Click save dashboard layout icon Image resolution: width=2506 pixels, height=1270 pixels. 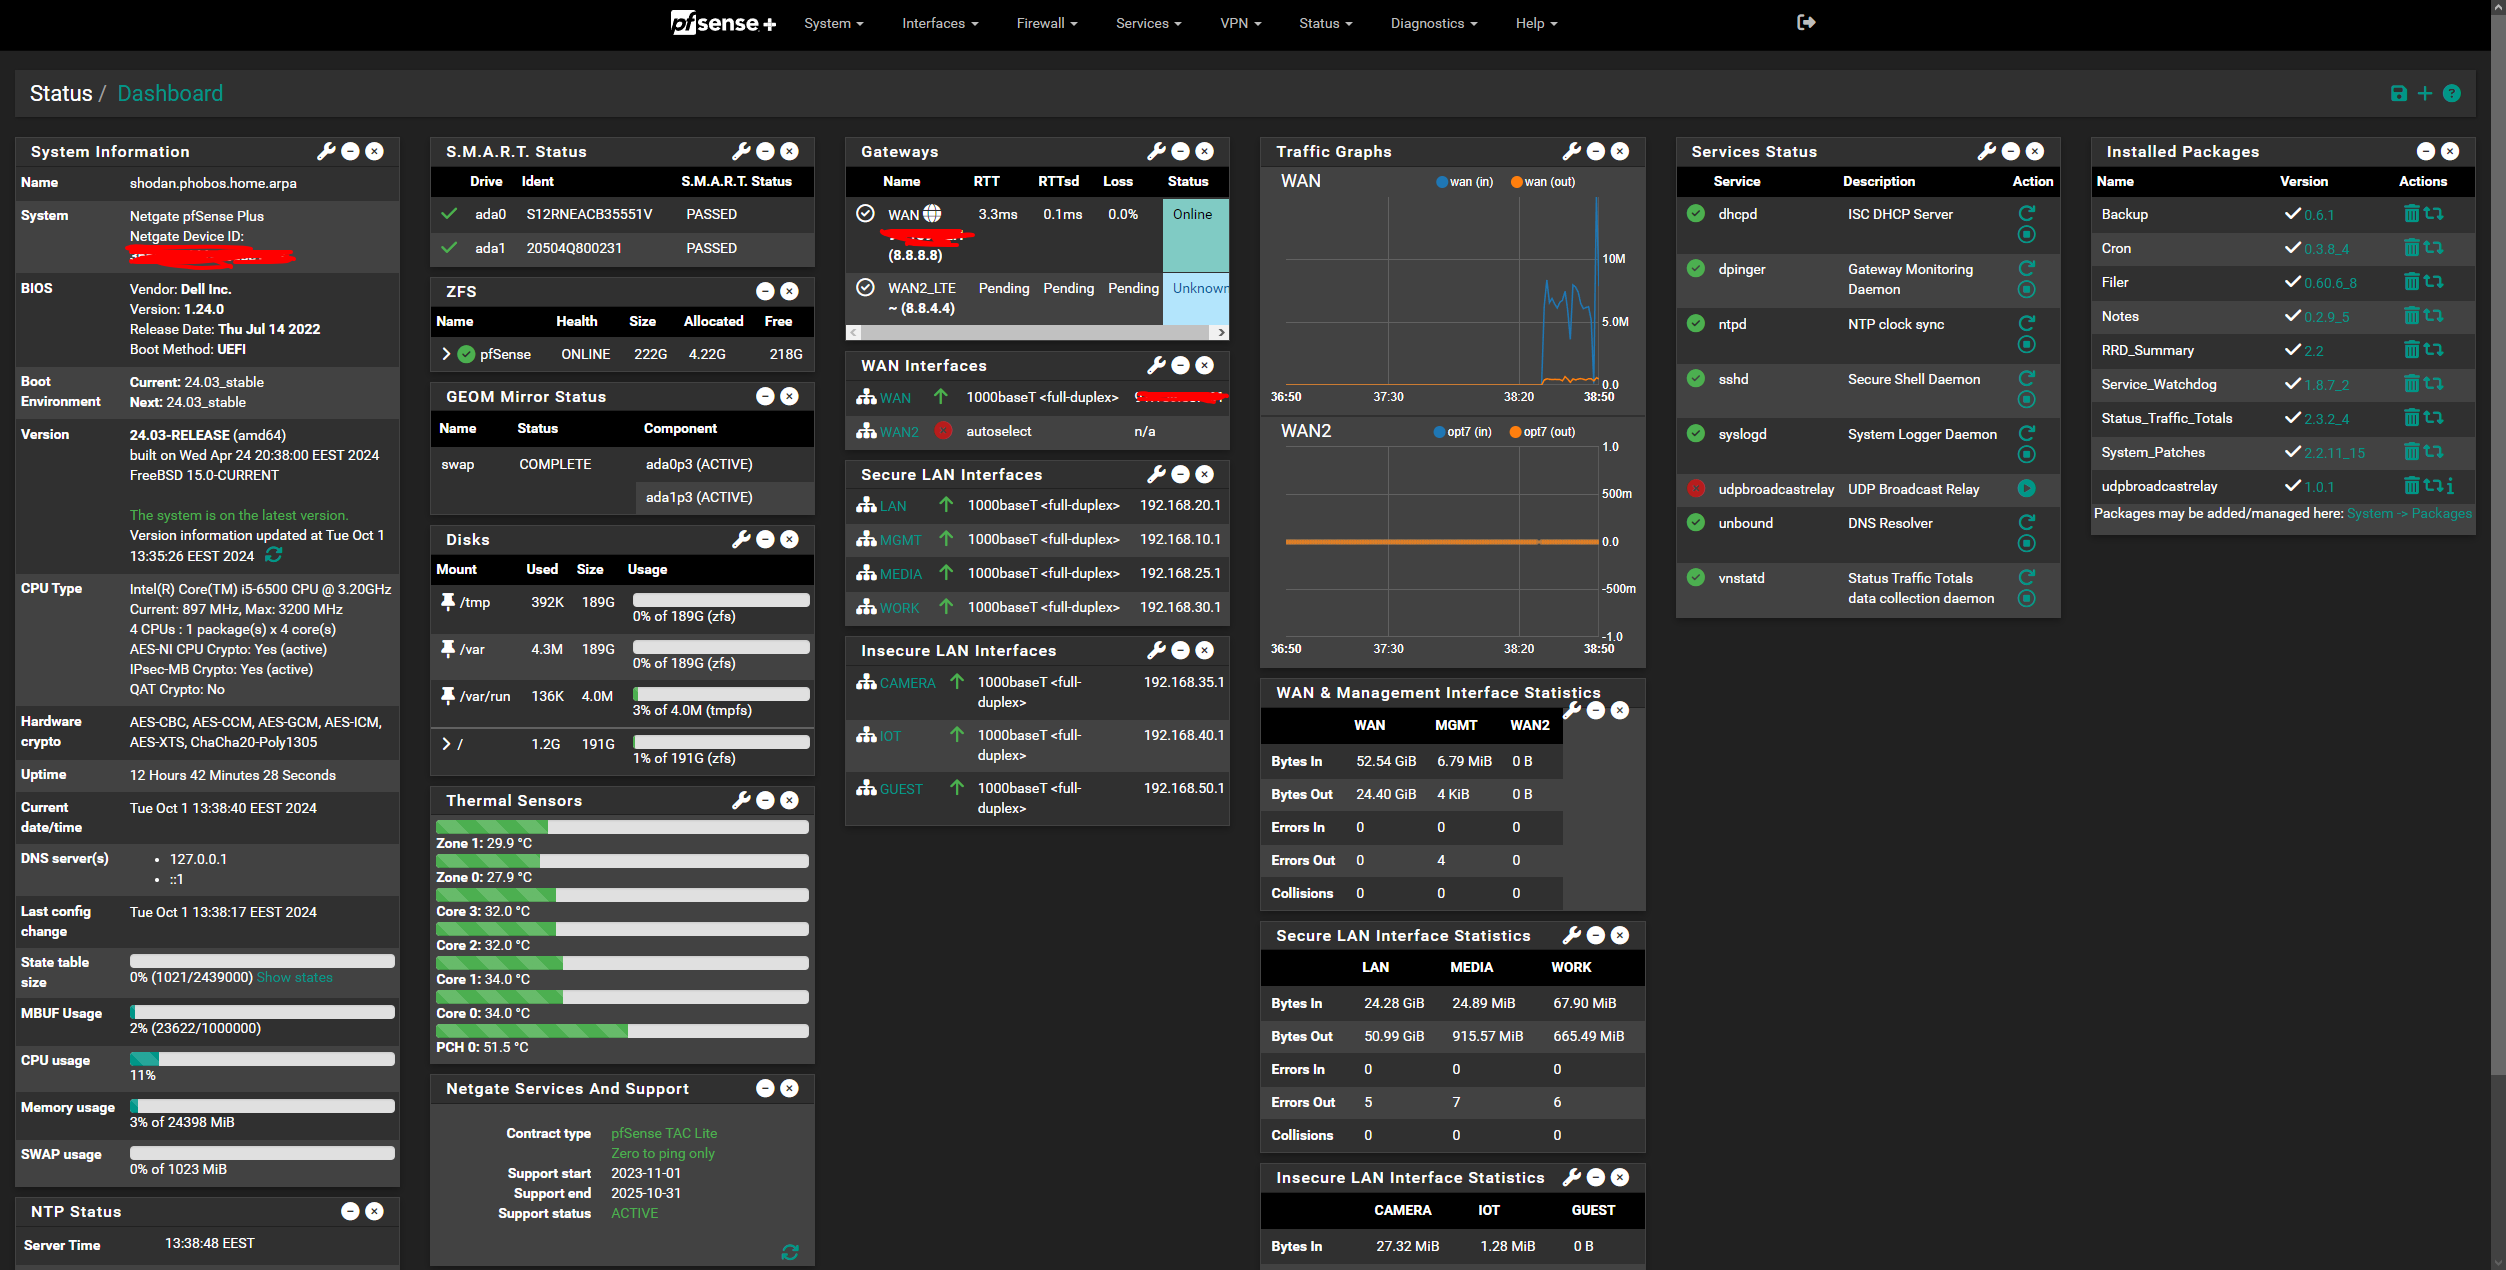pyautogui.click(x=2398, y=93)
